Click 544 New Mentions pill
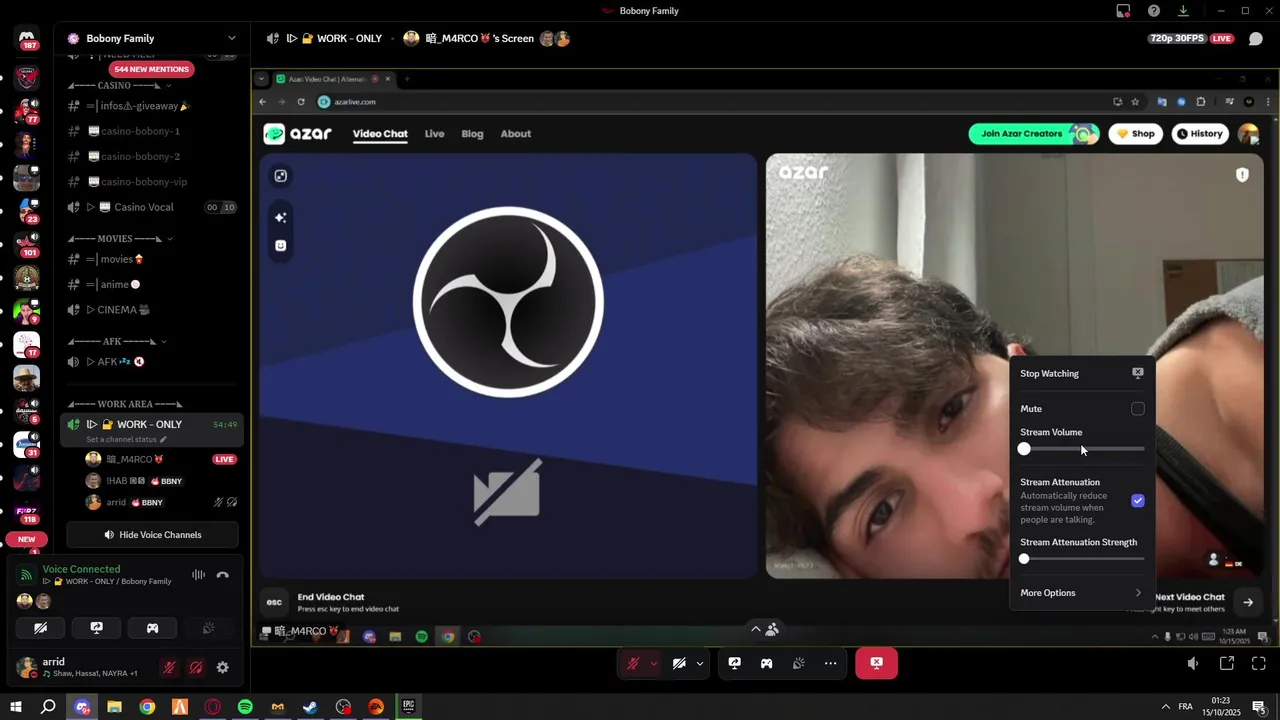 coord(152,69)
